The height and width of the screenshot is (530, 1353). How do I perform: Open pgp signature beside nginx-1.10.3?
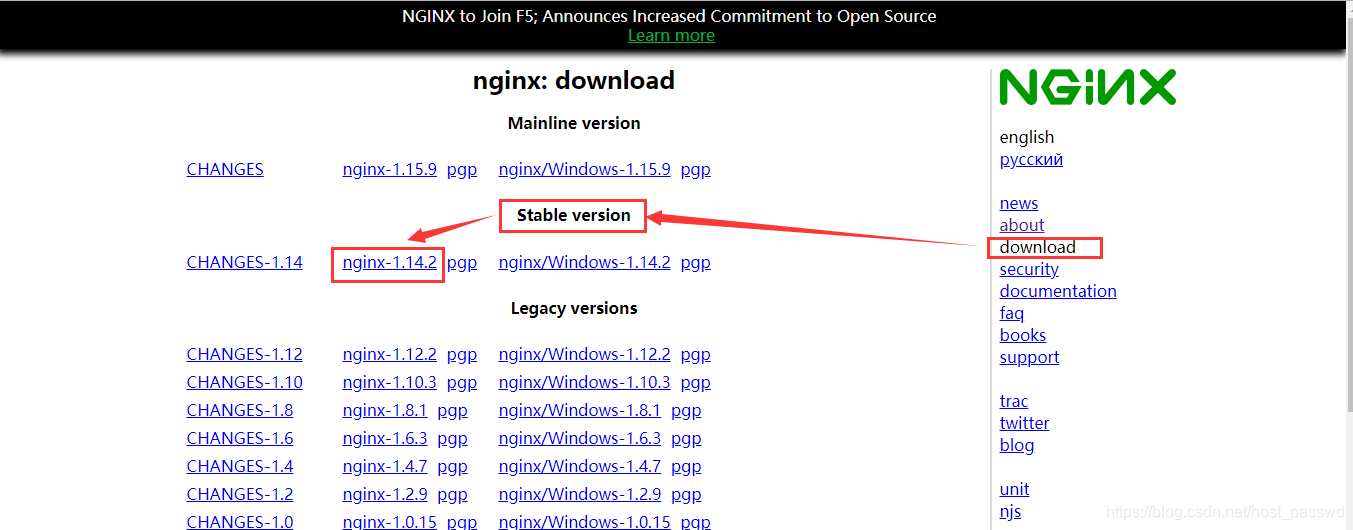point(462,383)
